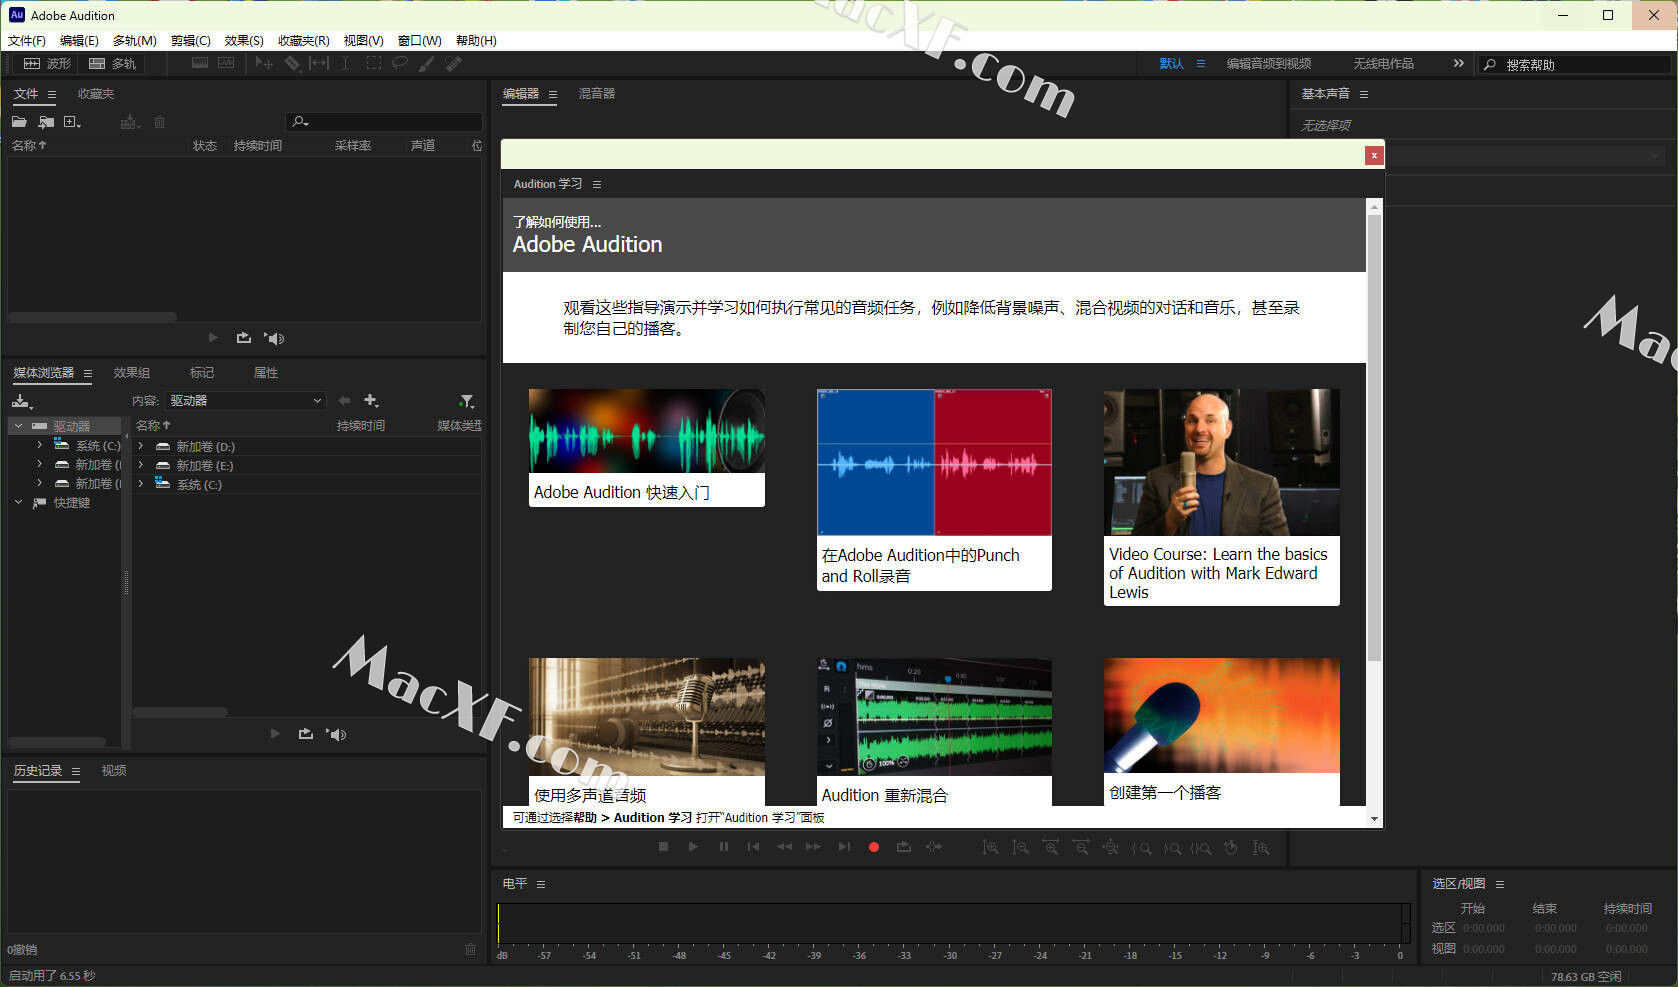The image size is (1678, 987).
Task: Click zoom out amplitude icon
Action: click(x=1020, y=847)
